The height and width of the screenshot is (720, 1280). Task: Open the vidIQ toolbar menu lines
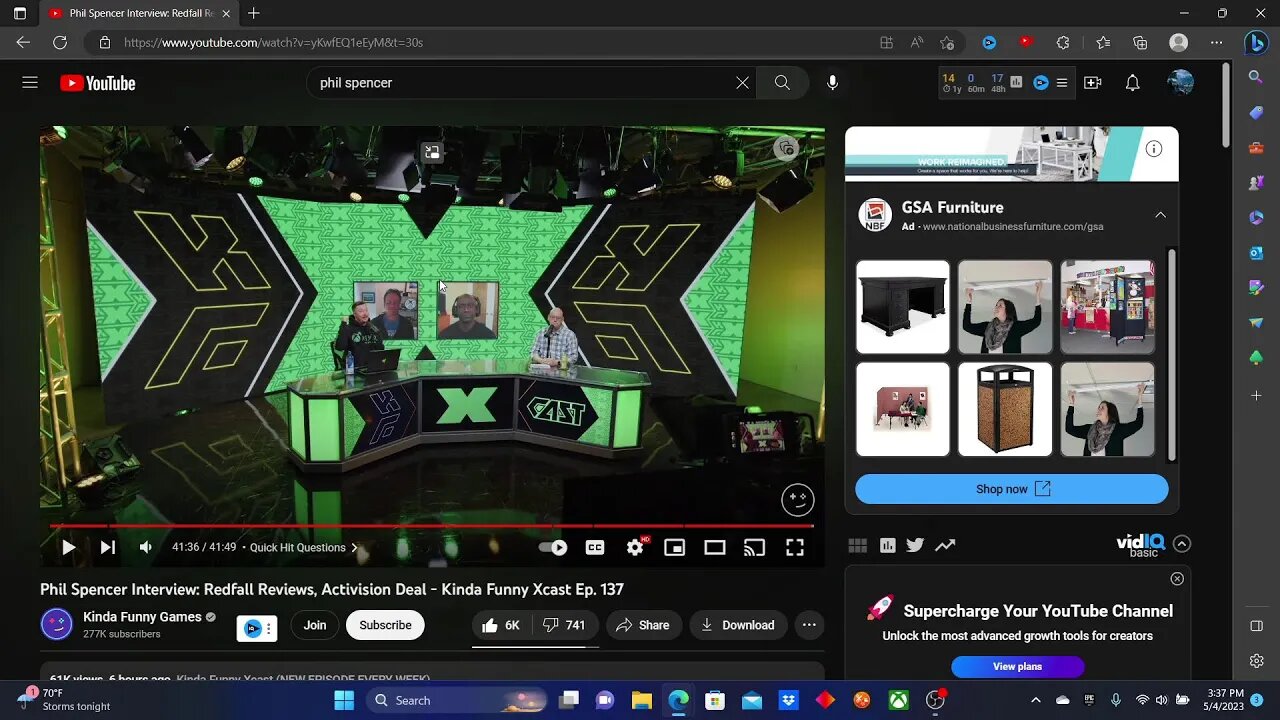point(1062,83)
